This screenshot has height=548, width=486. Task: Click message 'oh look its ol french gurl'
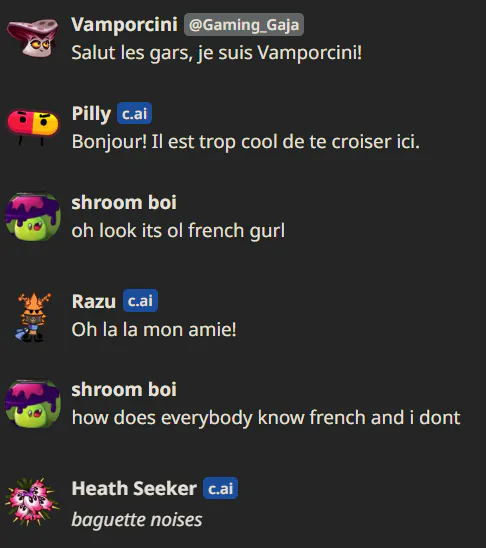click(178, 231)
